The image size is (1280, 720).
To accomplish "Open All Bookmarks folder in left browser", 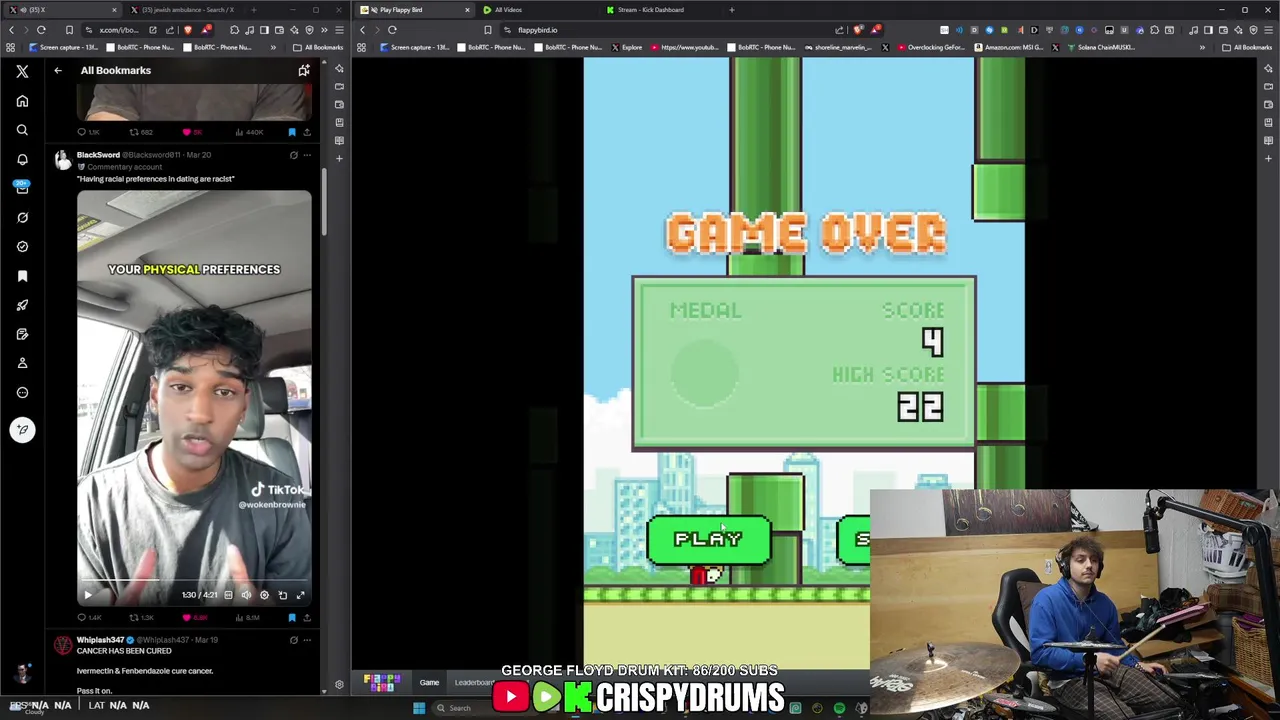I will coord(318,47).
